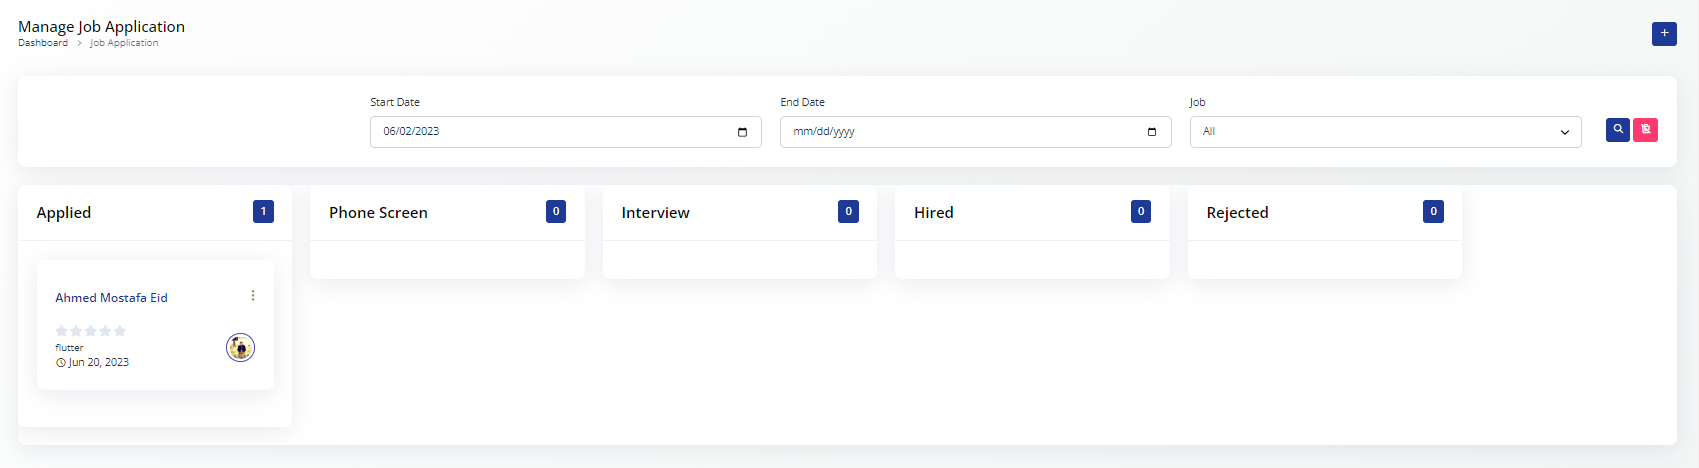This screenshot has height=468, width=1699.
Task: Click the Phone Screen column count badge
Action: [x=556, y=212]
